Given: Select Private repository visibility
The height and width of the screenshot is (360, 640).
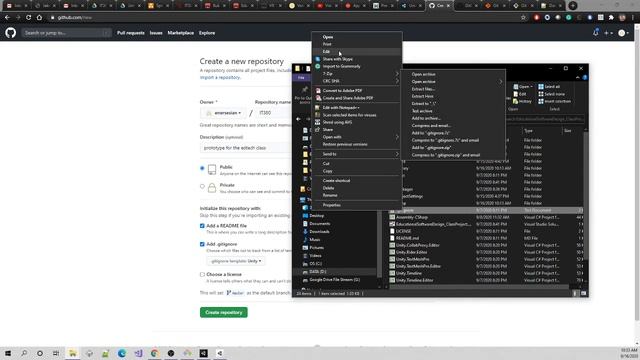Looking at the screenshot, I should tap(202, 186).
